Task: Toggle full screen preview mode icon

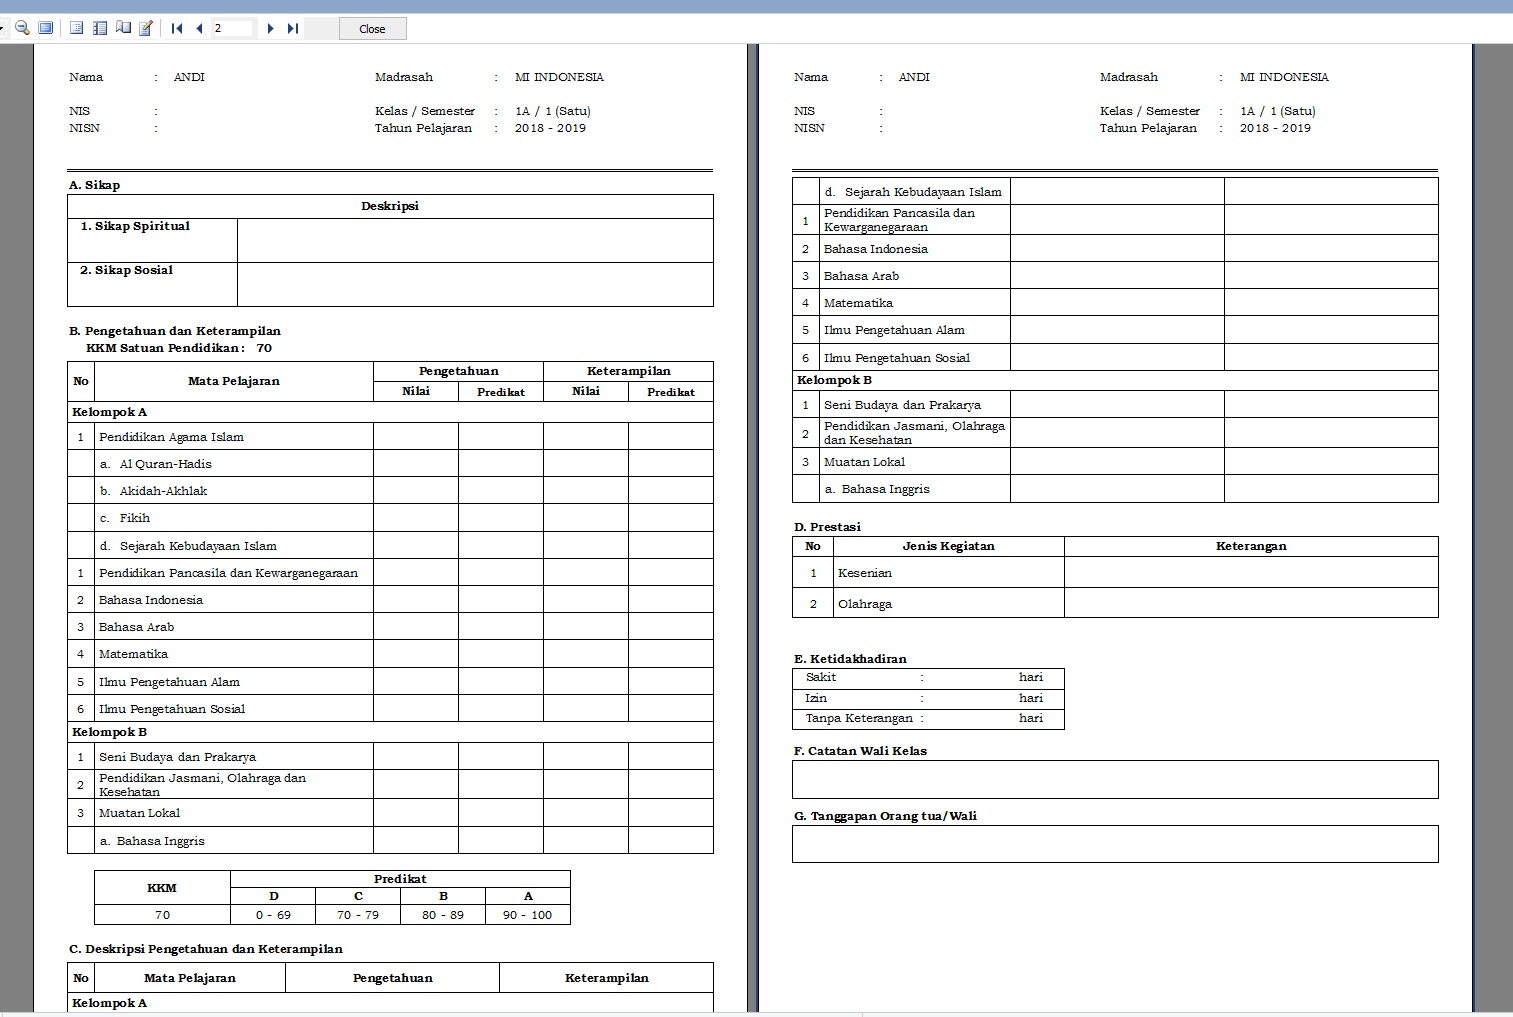Action: pyautogui.click(x=45, y=28)
